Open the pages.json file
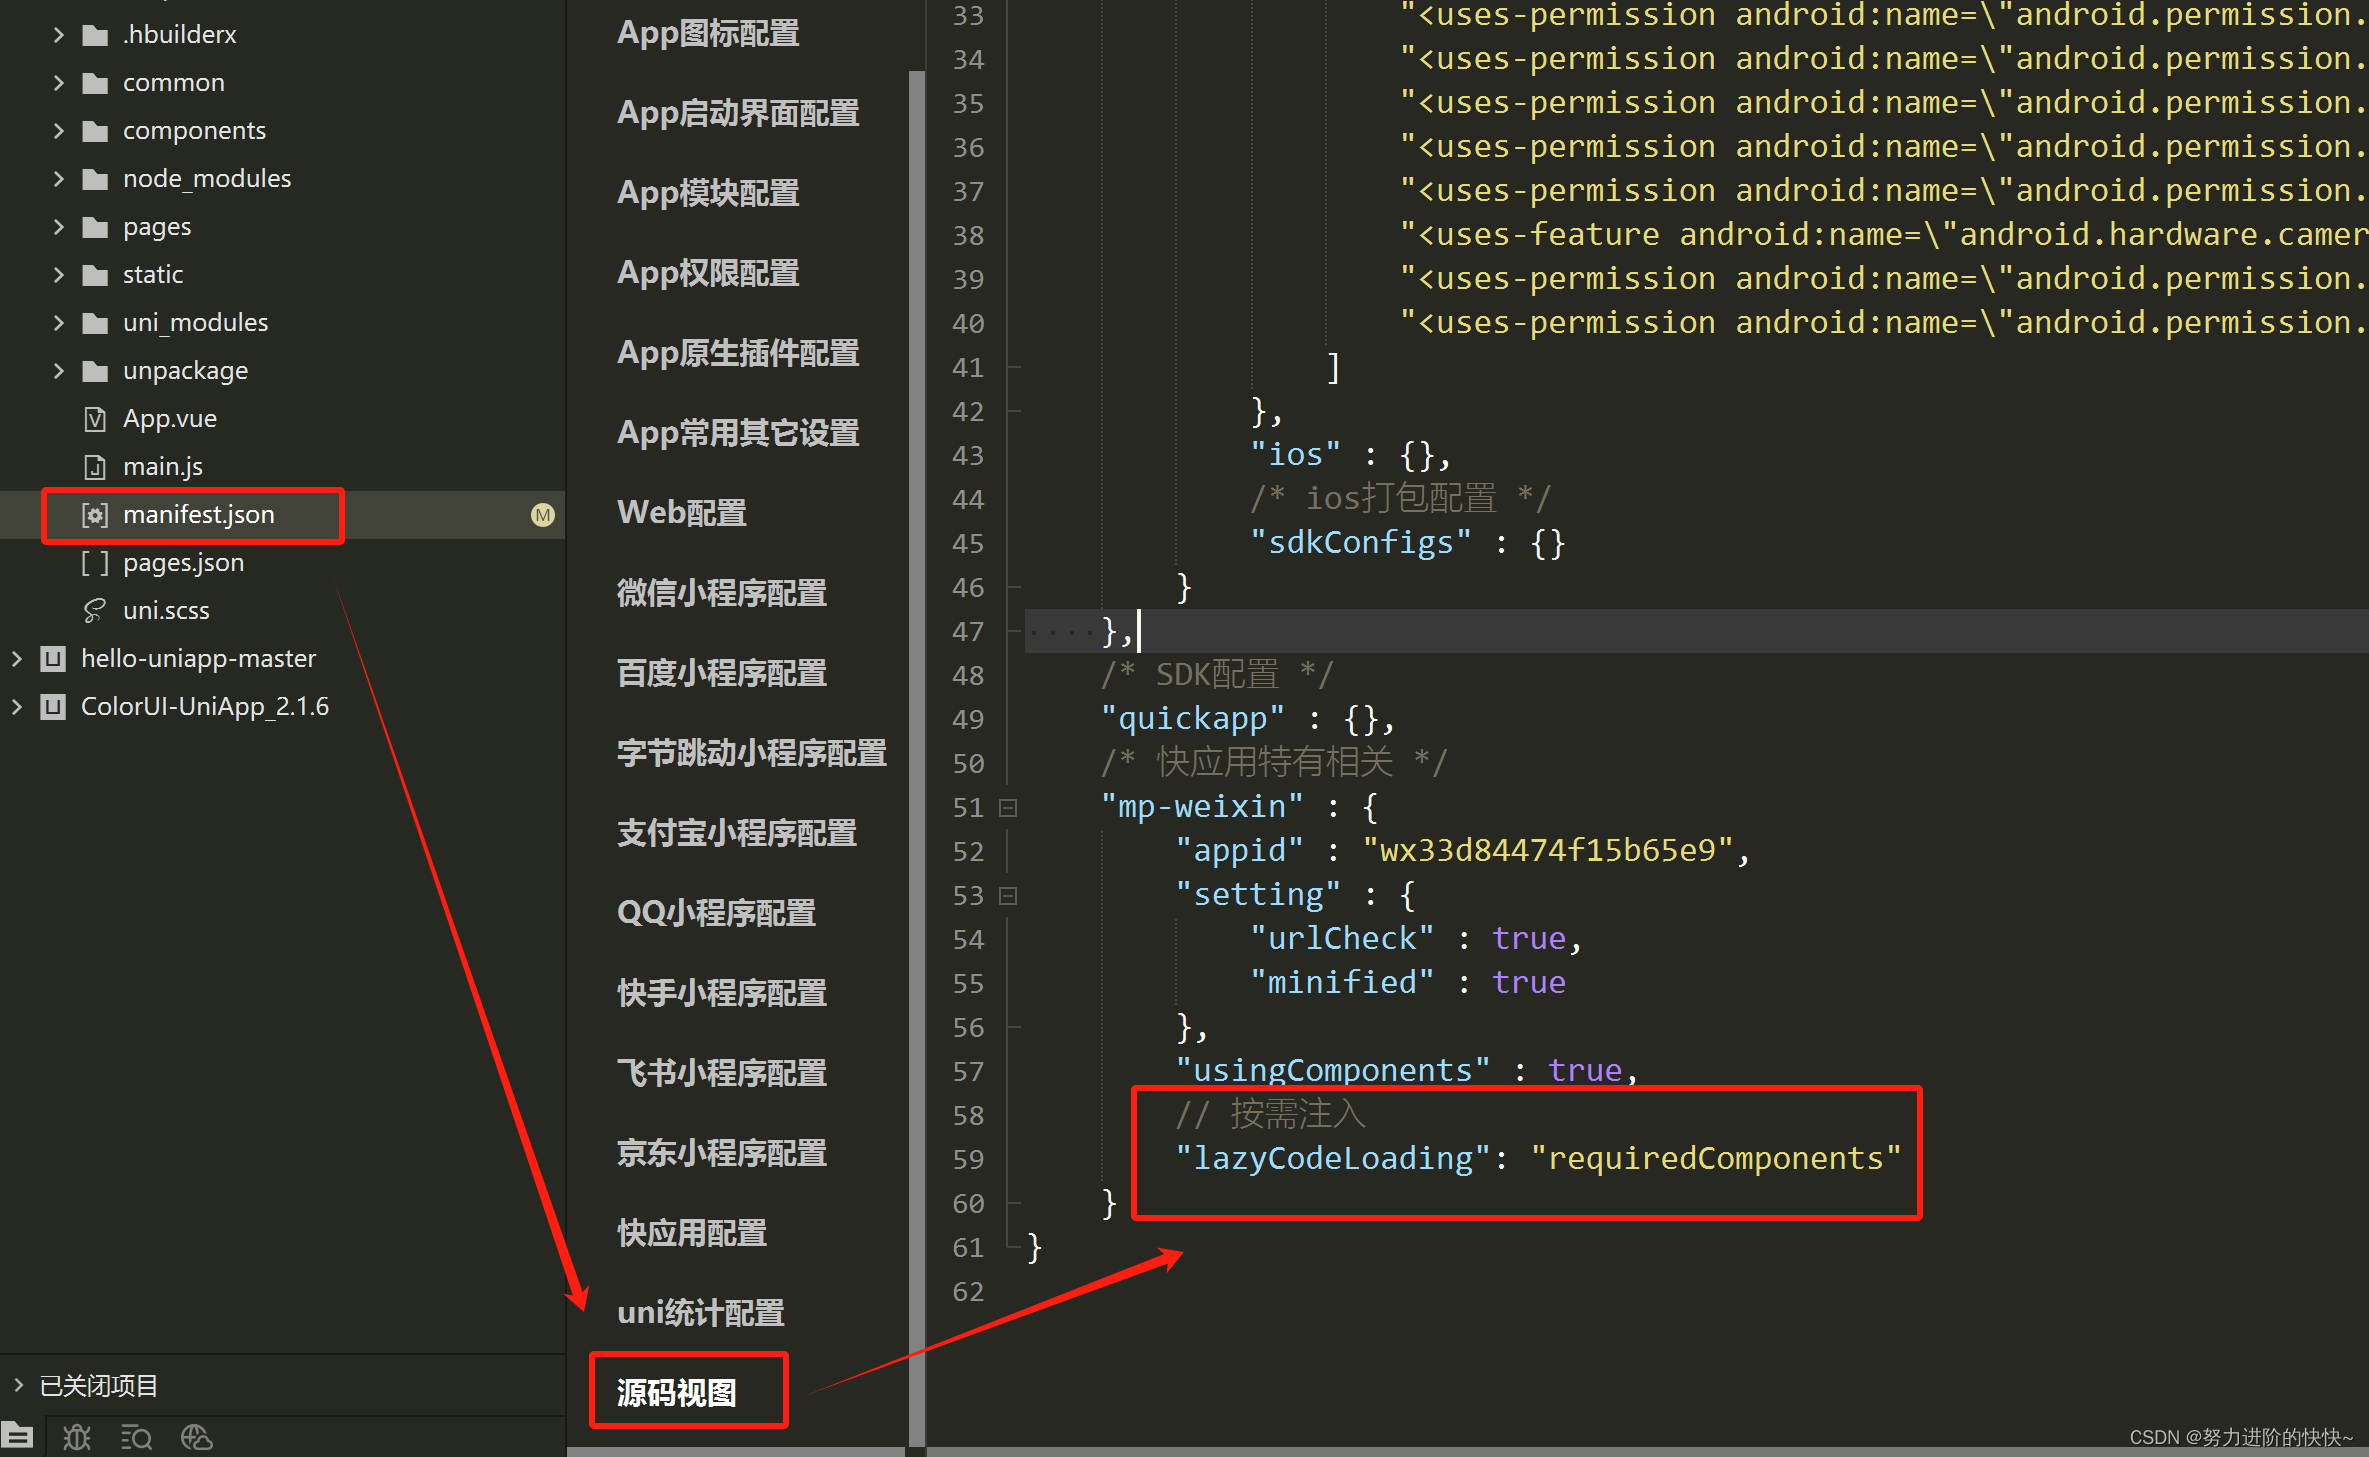The height and width of the screenshot is (1457, 2369). point(183,563)
